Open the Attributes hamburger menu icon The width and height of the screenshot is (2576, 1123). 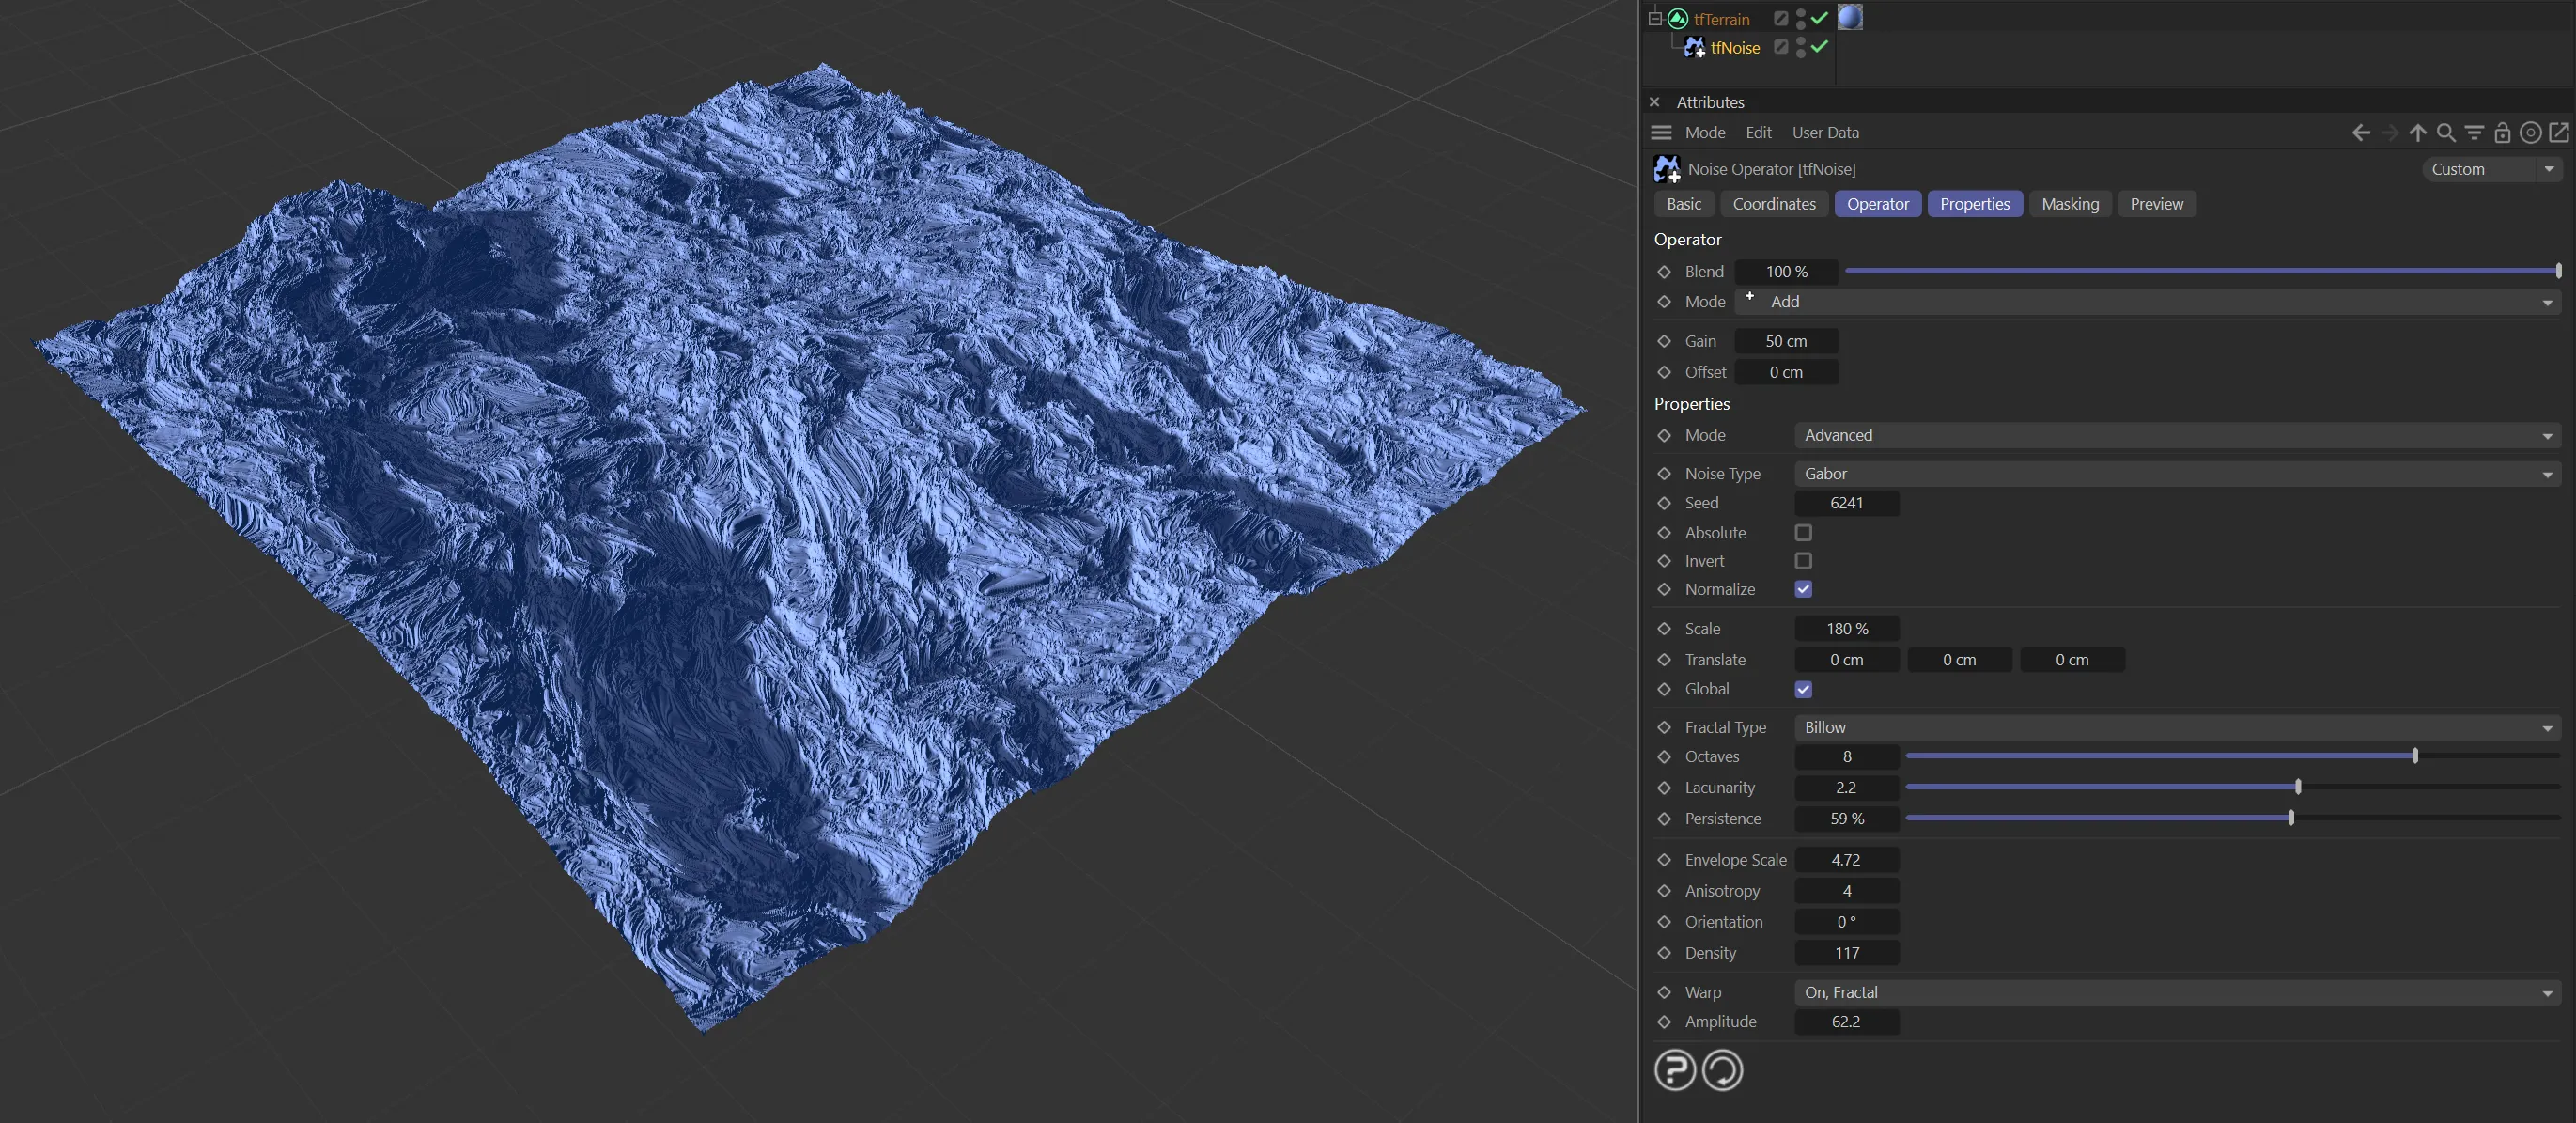[1661, 133]
